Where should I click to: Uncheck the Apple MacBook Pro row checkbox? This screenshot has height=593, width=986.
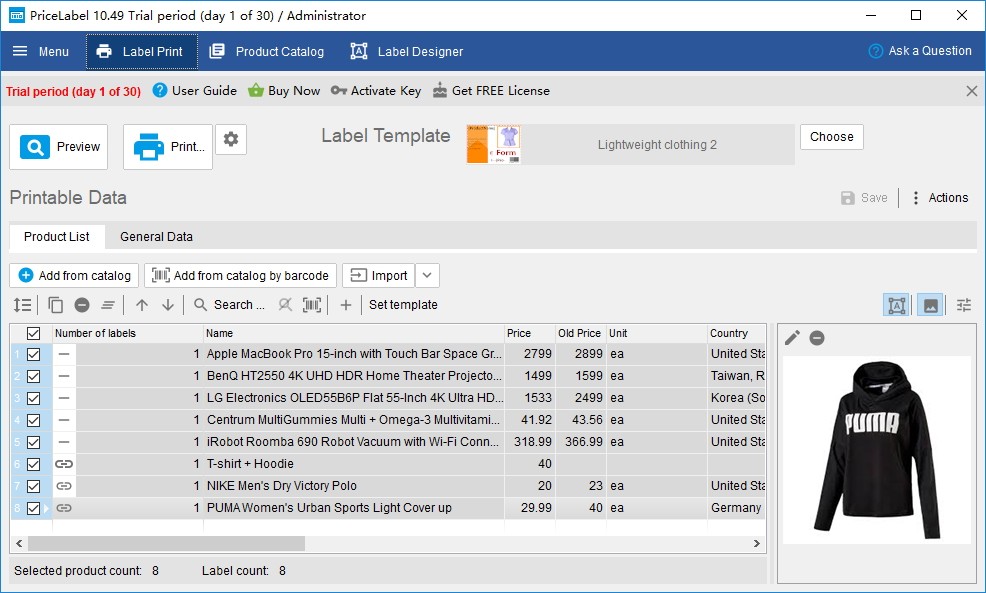point(33,354)
